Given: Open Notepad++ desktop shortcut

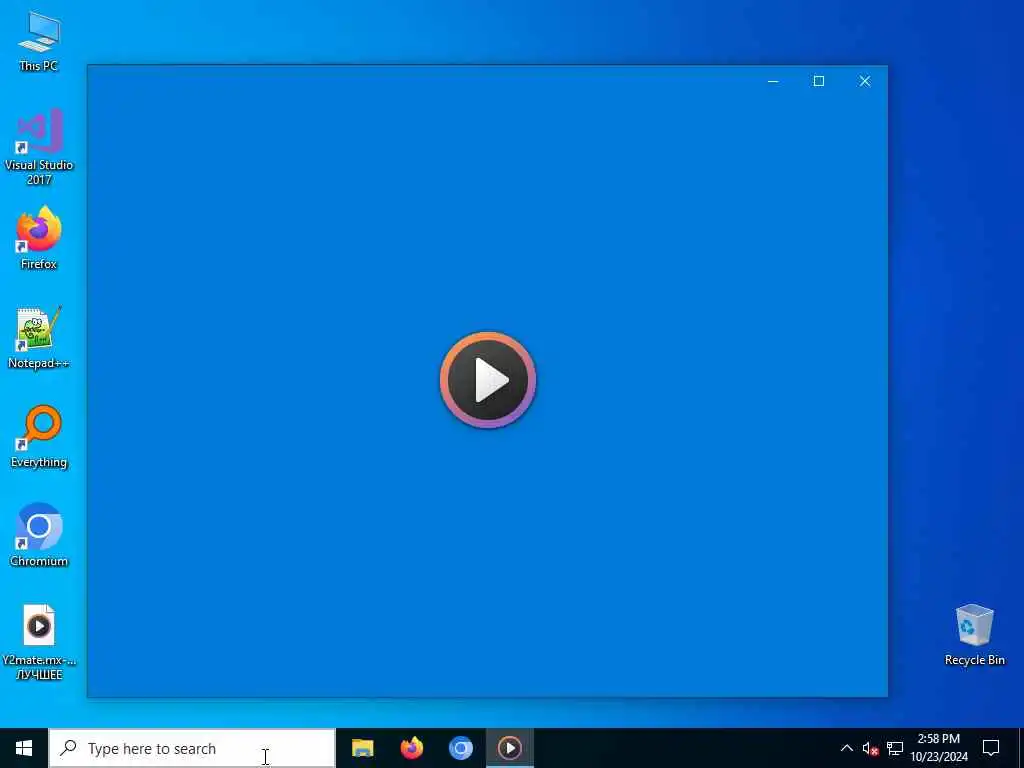Looking at the screenshot, I should point(39,337).
